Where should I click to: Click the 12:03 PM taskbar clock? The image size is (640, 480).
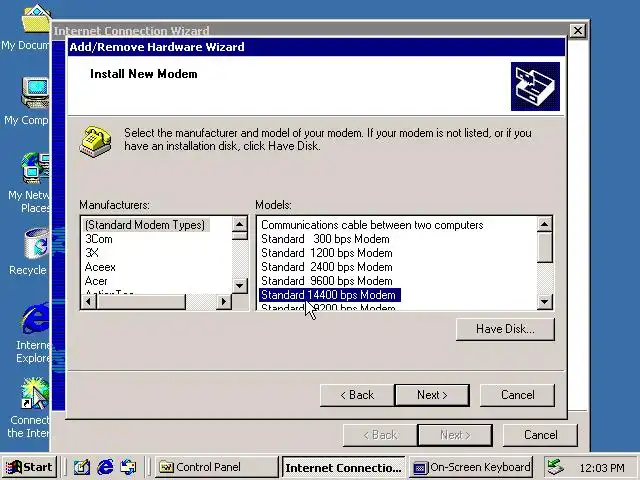point(602,467)
